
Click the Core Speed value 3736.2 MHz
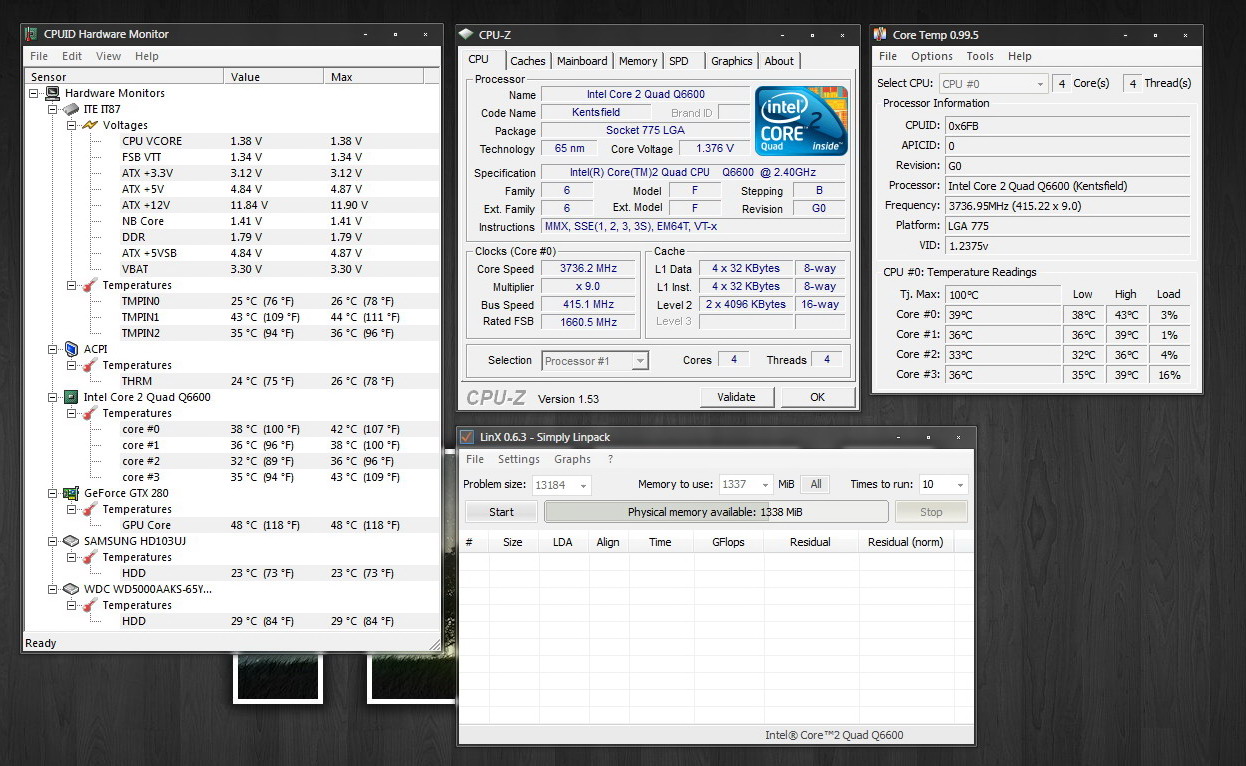[589, 269]
